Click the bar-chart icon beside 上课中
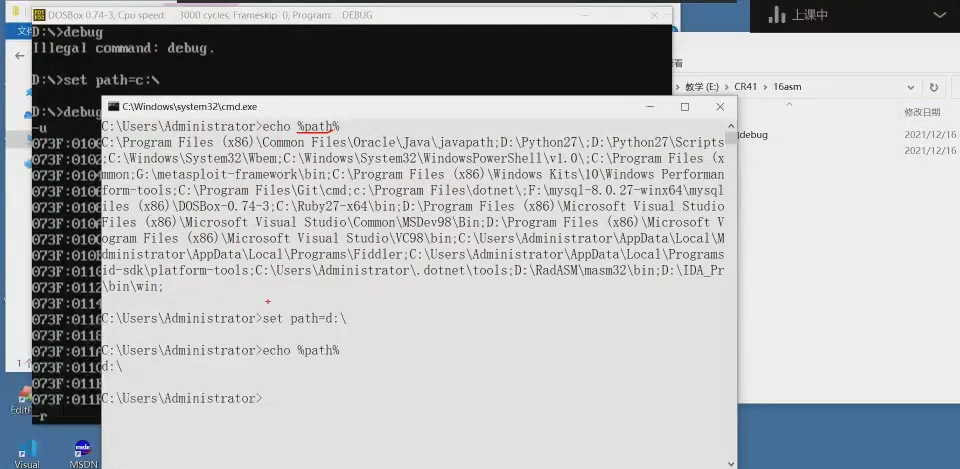Image resolution: width=960 pixels, height=469 pixels. [x=776, y=15]
